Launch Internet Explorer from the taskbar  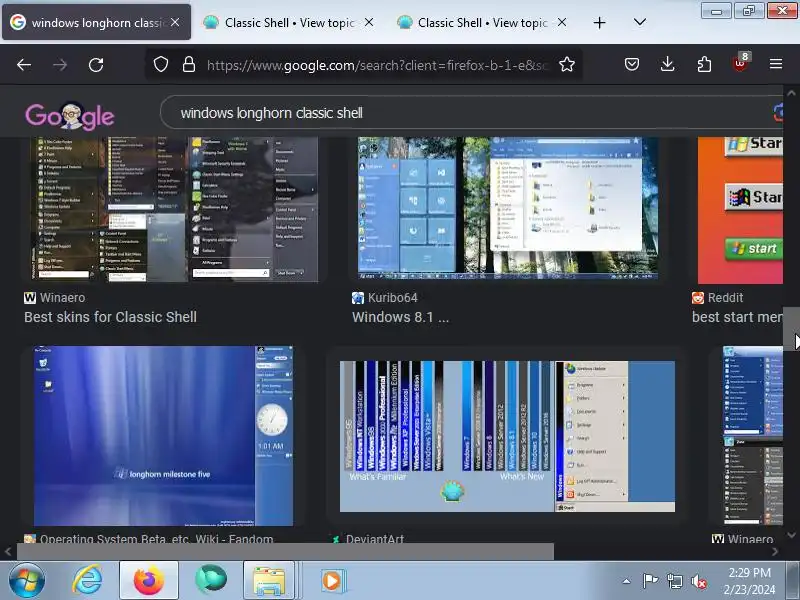[87, 580]
